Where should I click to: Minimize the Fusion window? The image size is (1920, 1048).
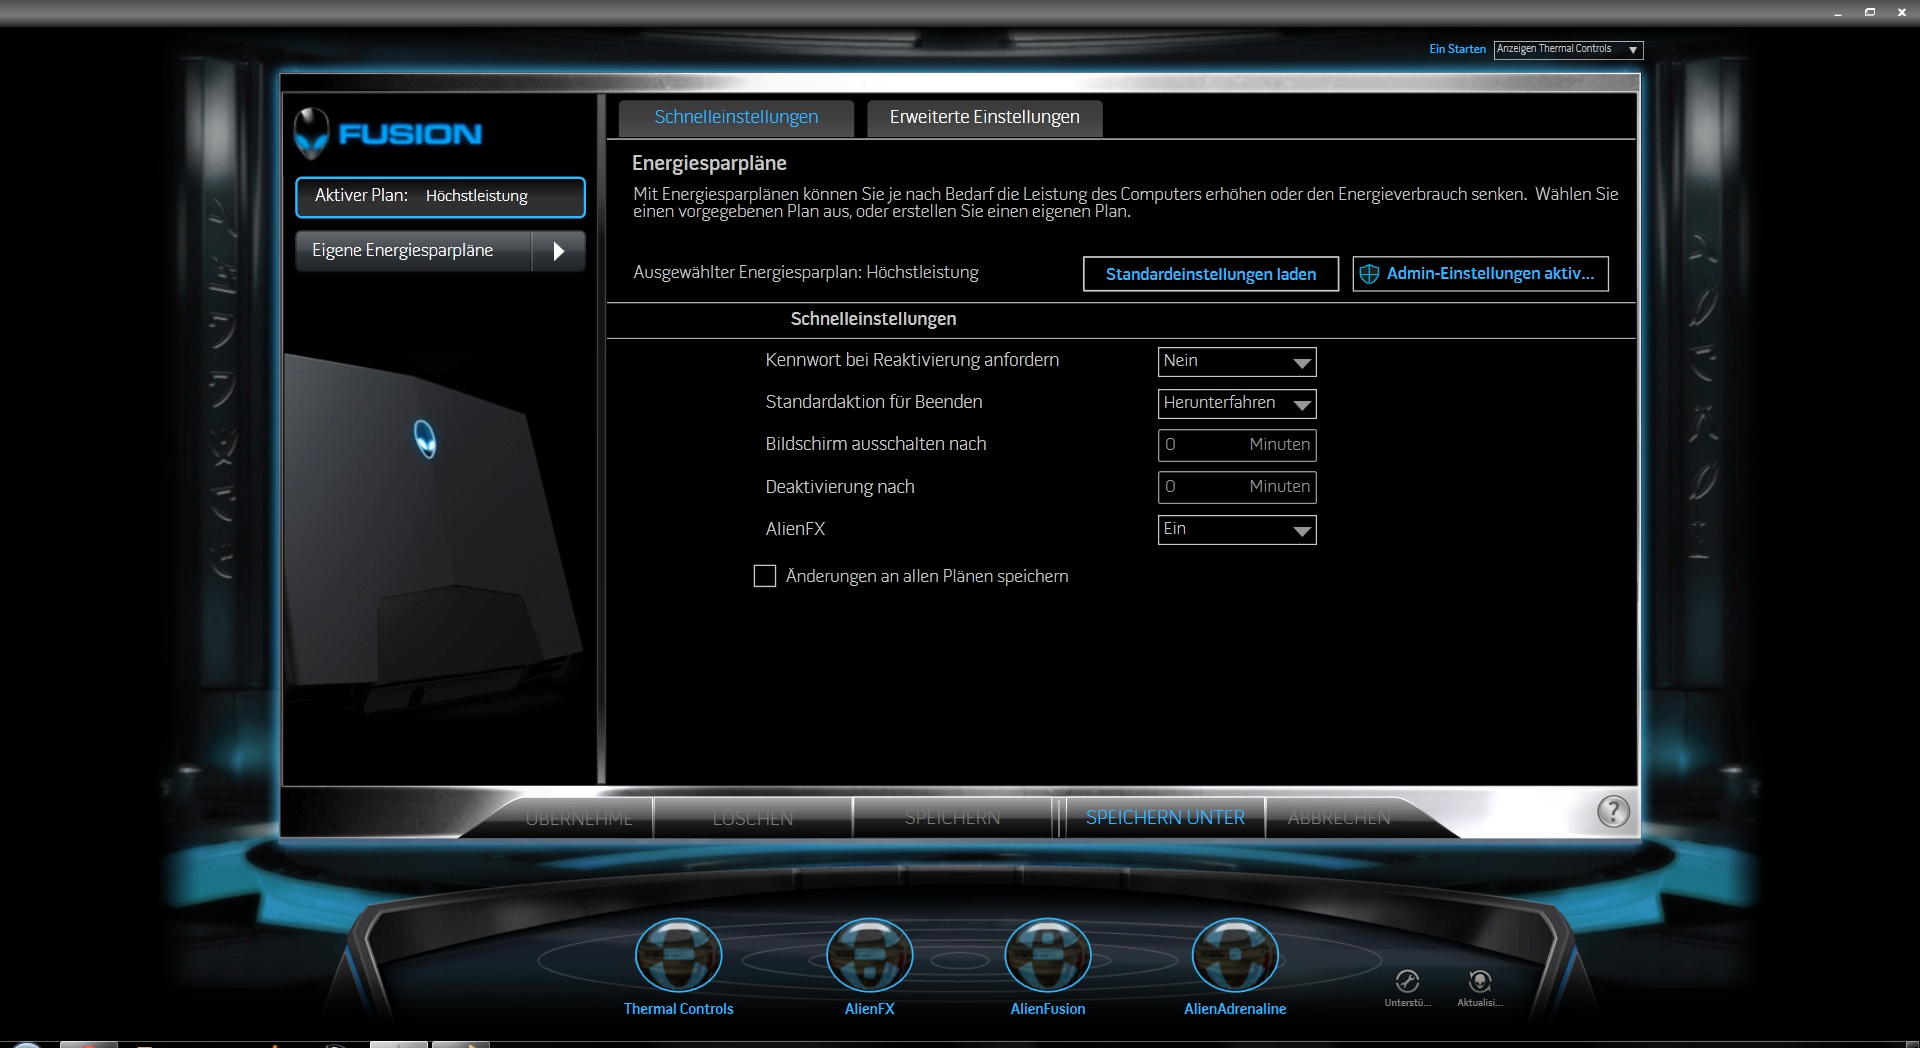point(1838,13)
